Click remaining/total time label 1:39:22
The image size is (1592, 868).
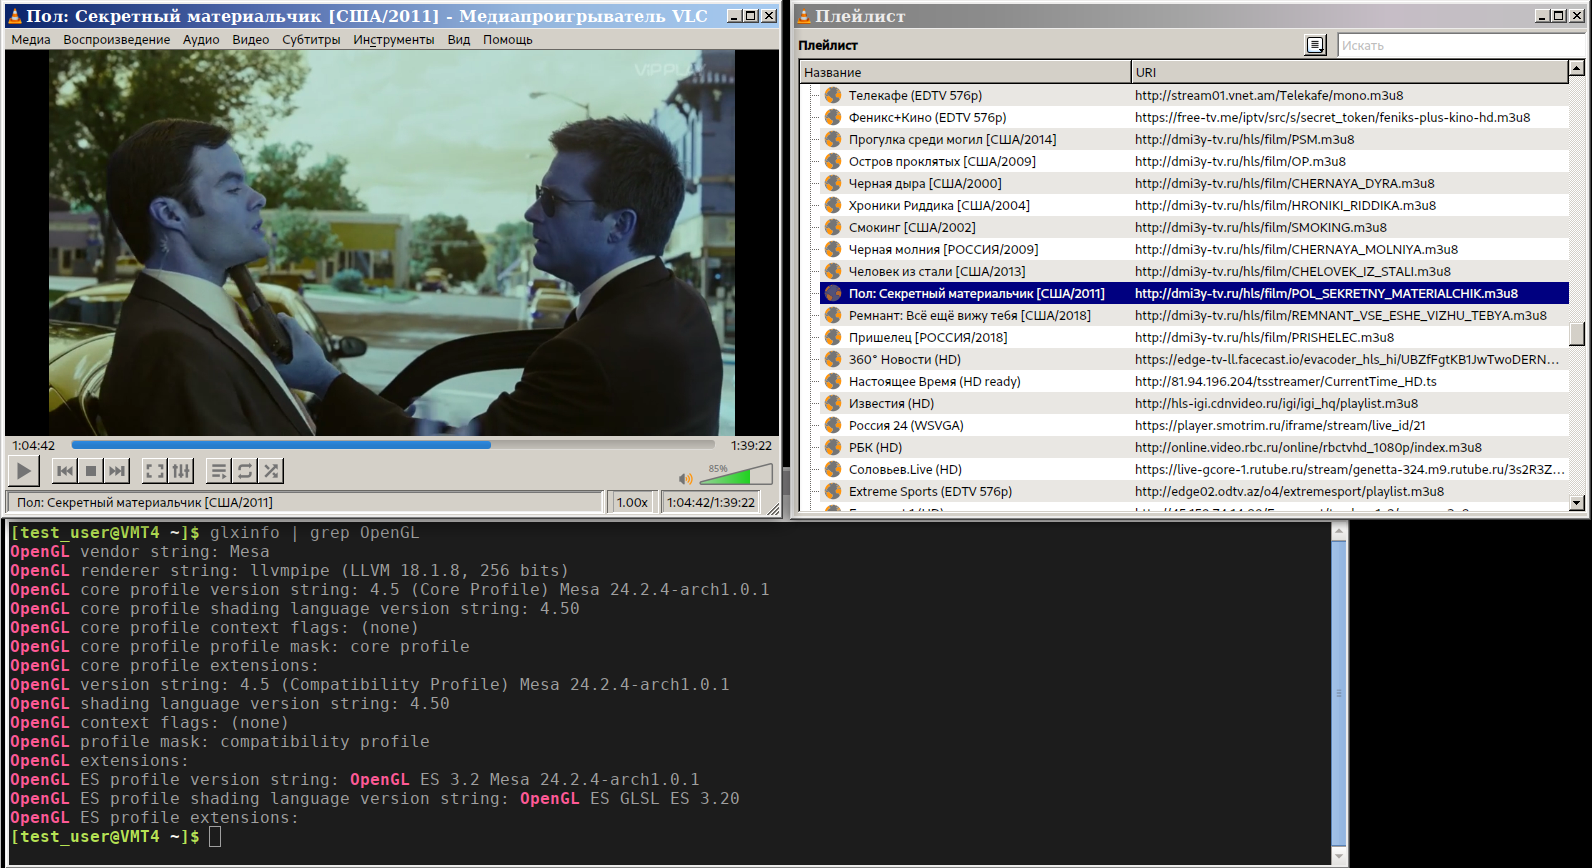(x=751, y=446)
